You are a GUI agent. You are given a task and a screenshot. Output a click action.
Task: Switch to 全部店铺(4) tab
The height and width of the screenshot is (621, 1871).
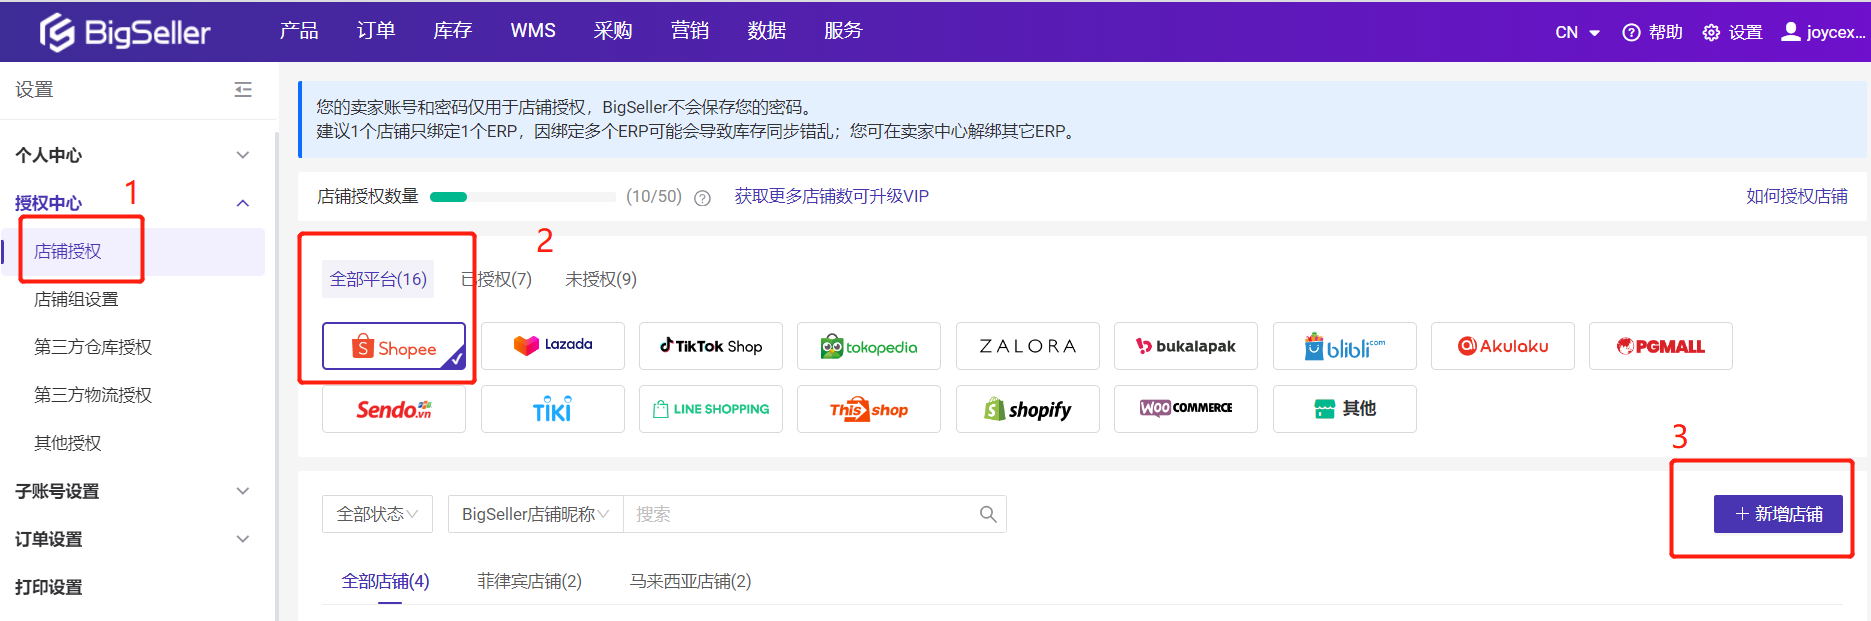[x=386, y=581]
